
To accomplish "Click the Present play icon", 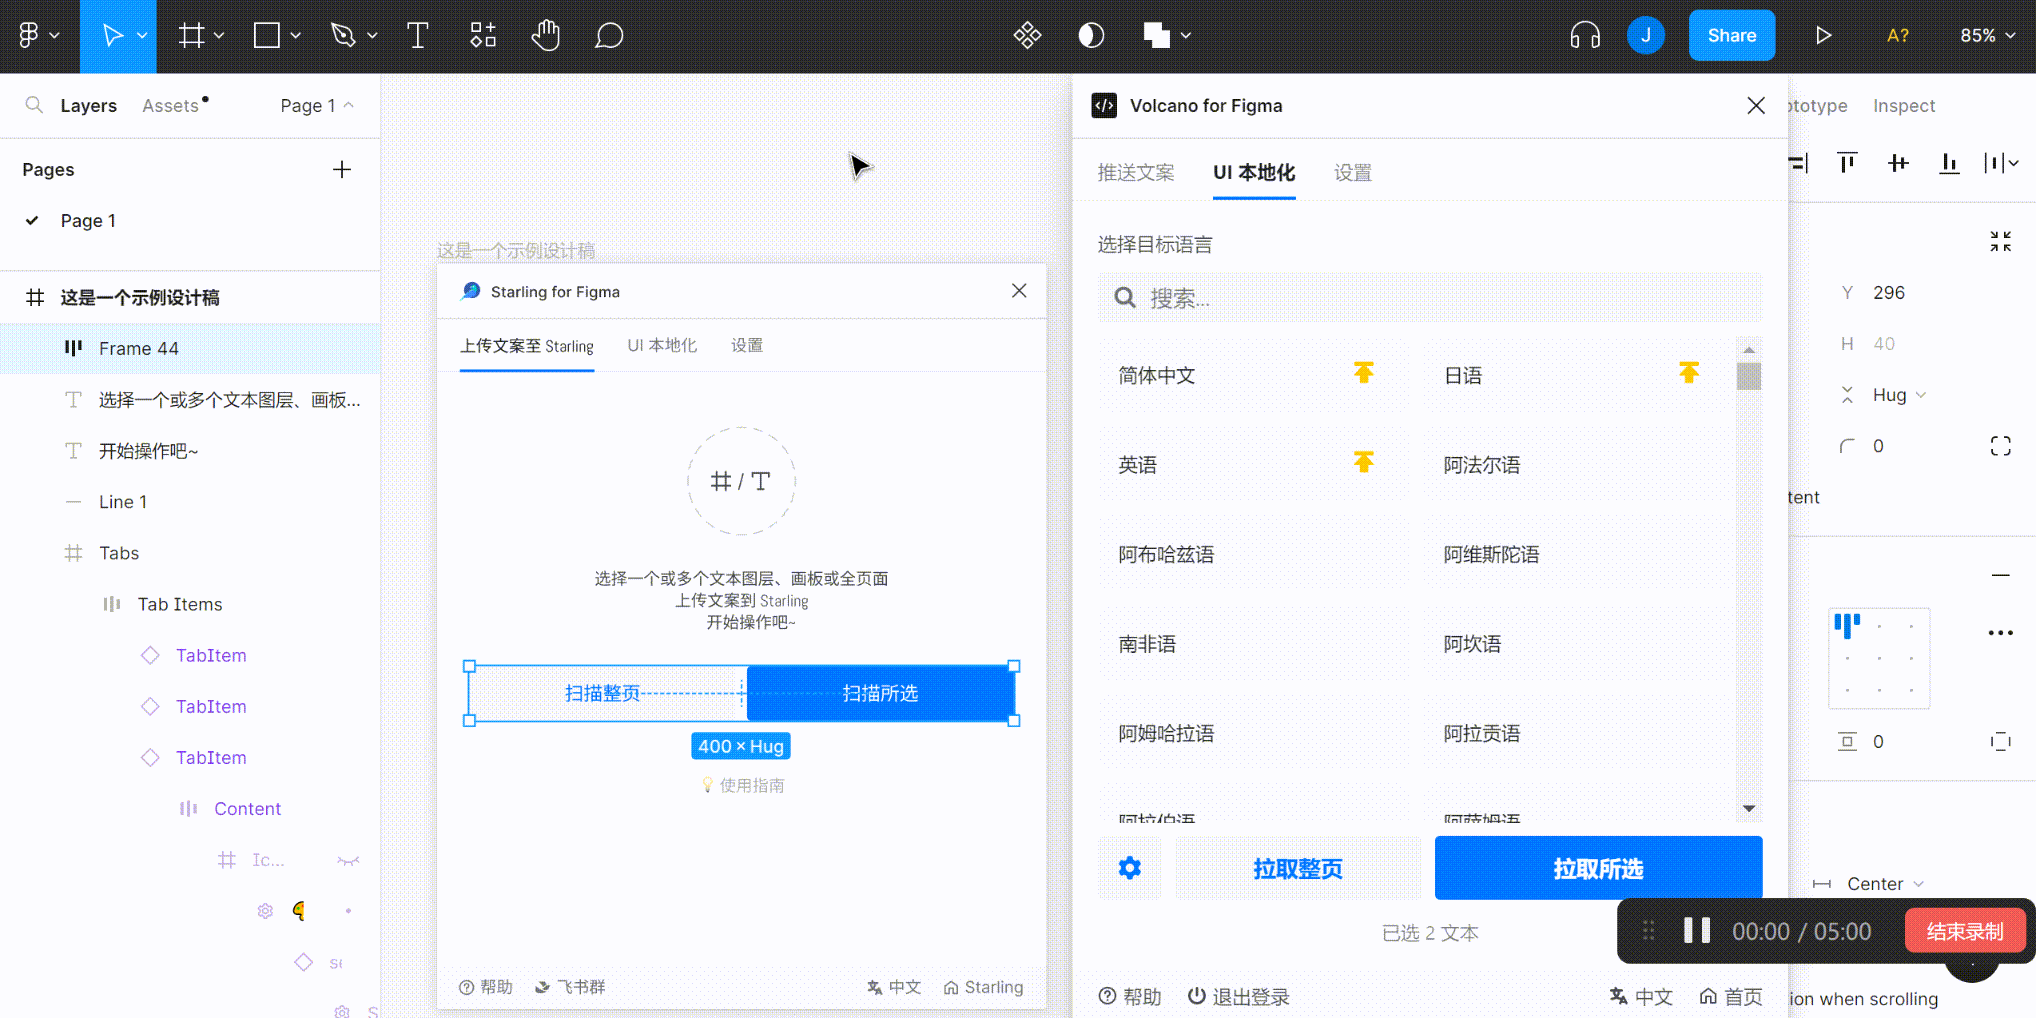I will (x=1823, y=36).
